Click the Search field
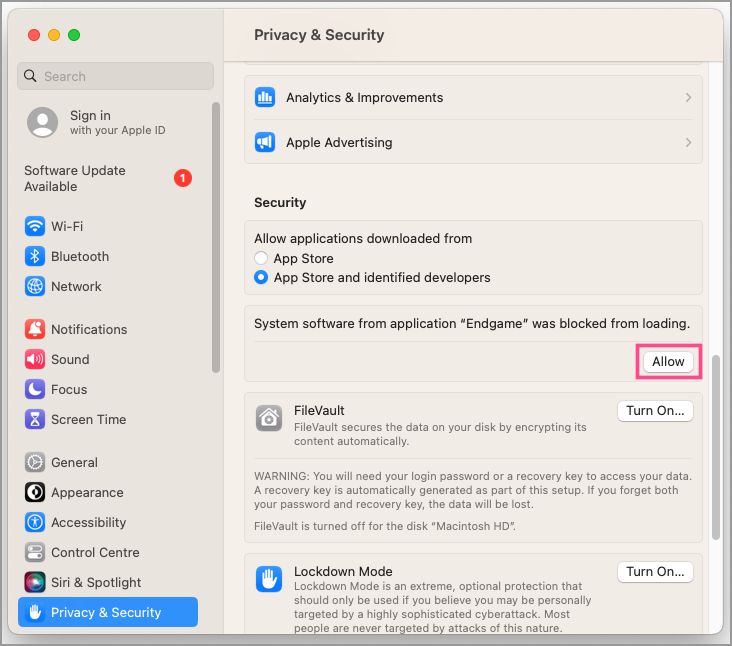This screenshot has height=646, width=732. point(115,76)
